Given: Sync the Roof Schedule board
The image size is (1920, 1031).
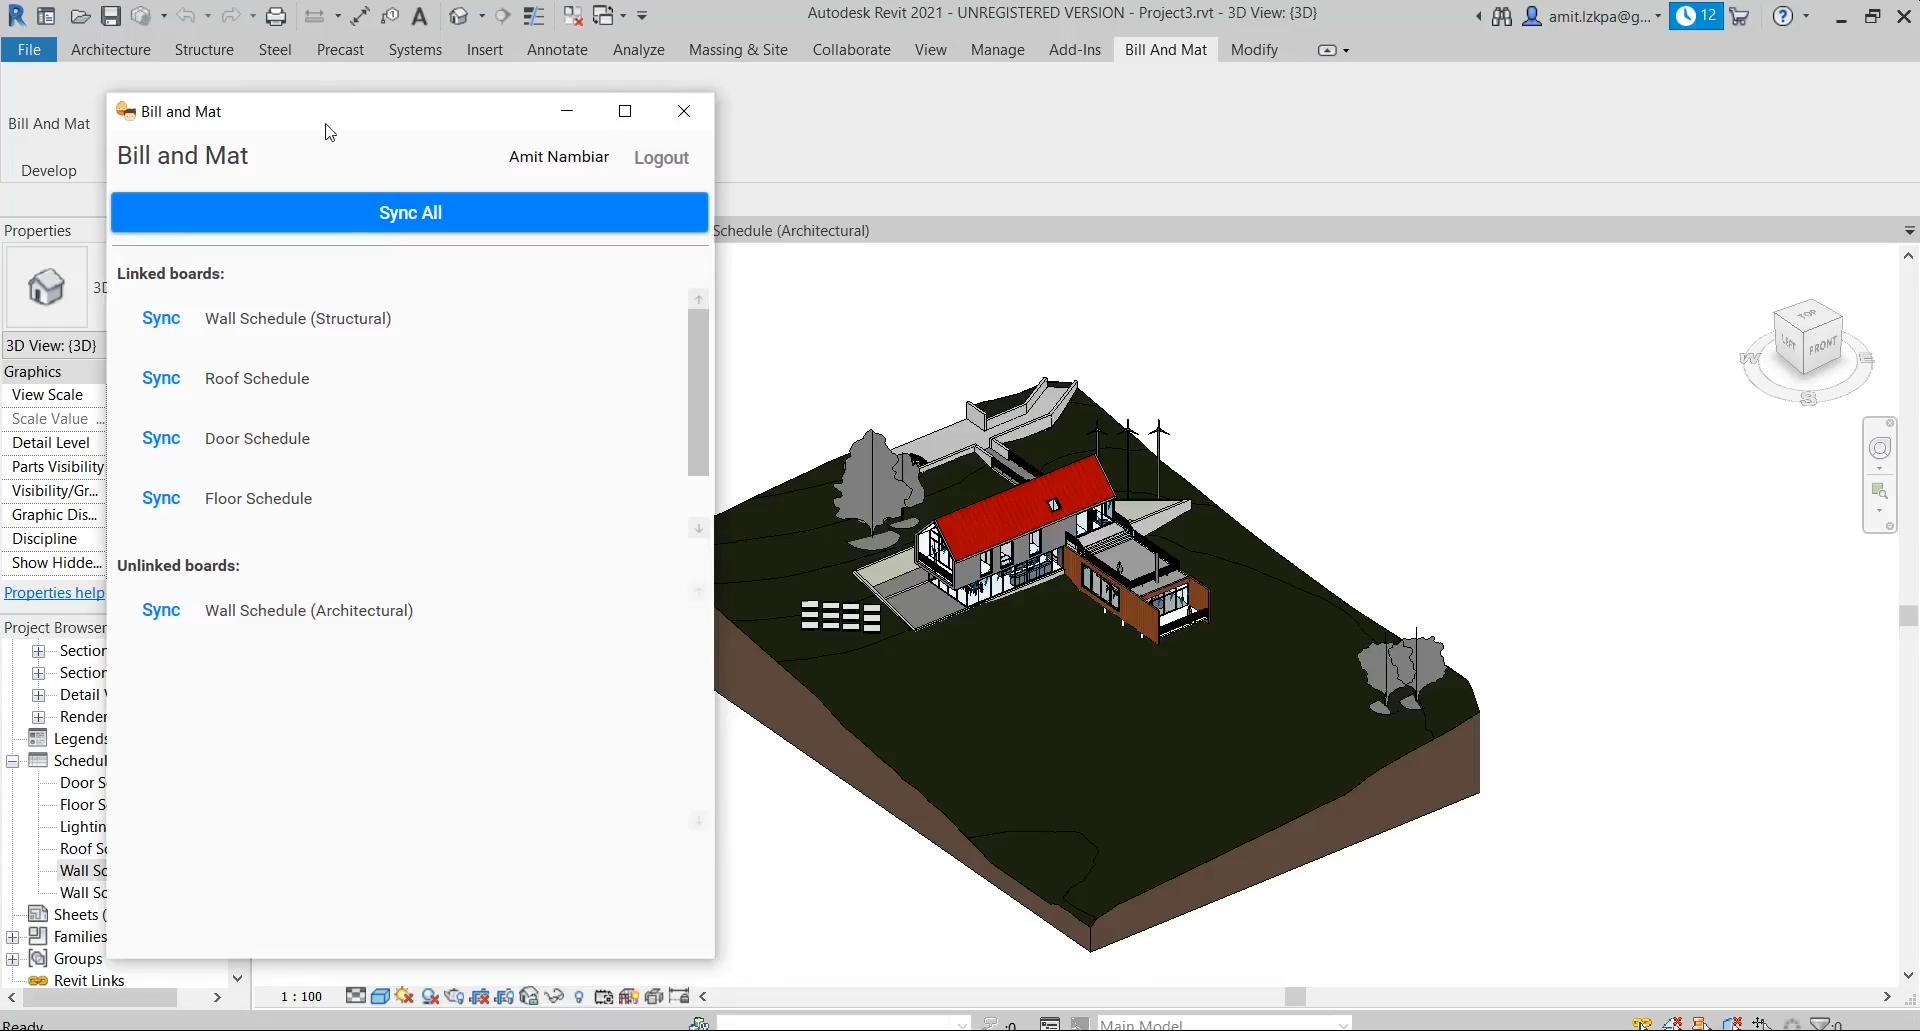Looking at the screenshot, I should tap(161, 379).
